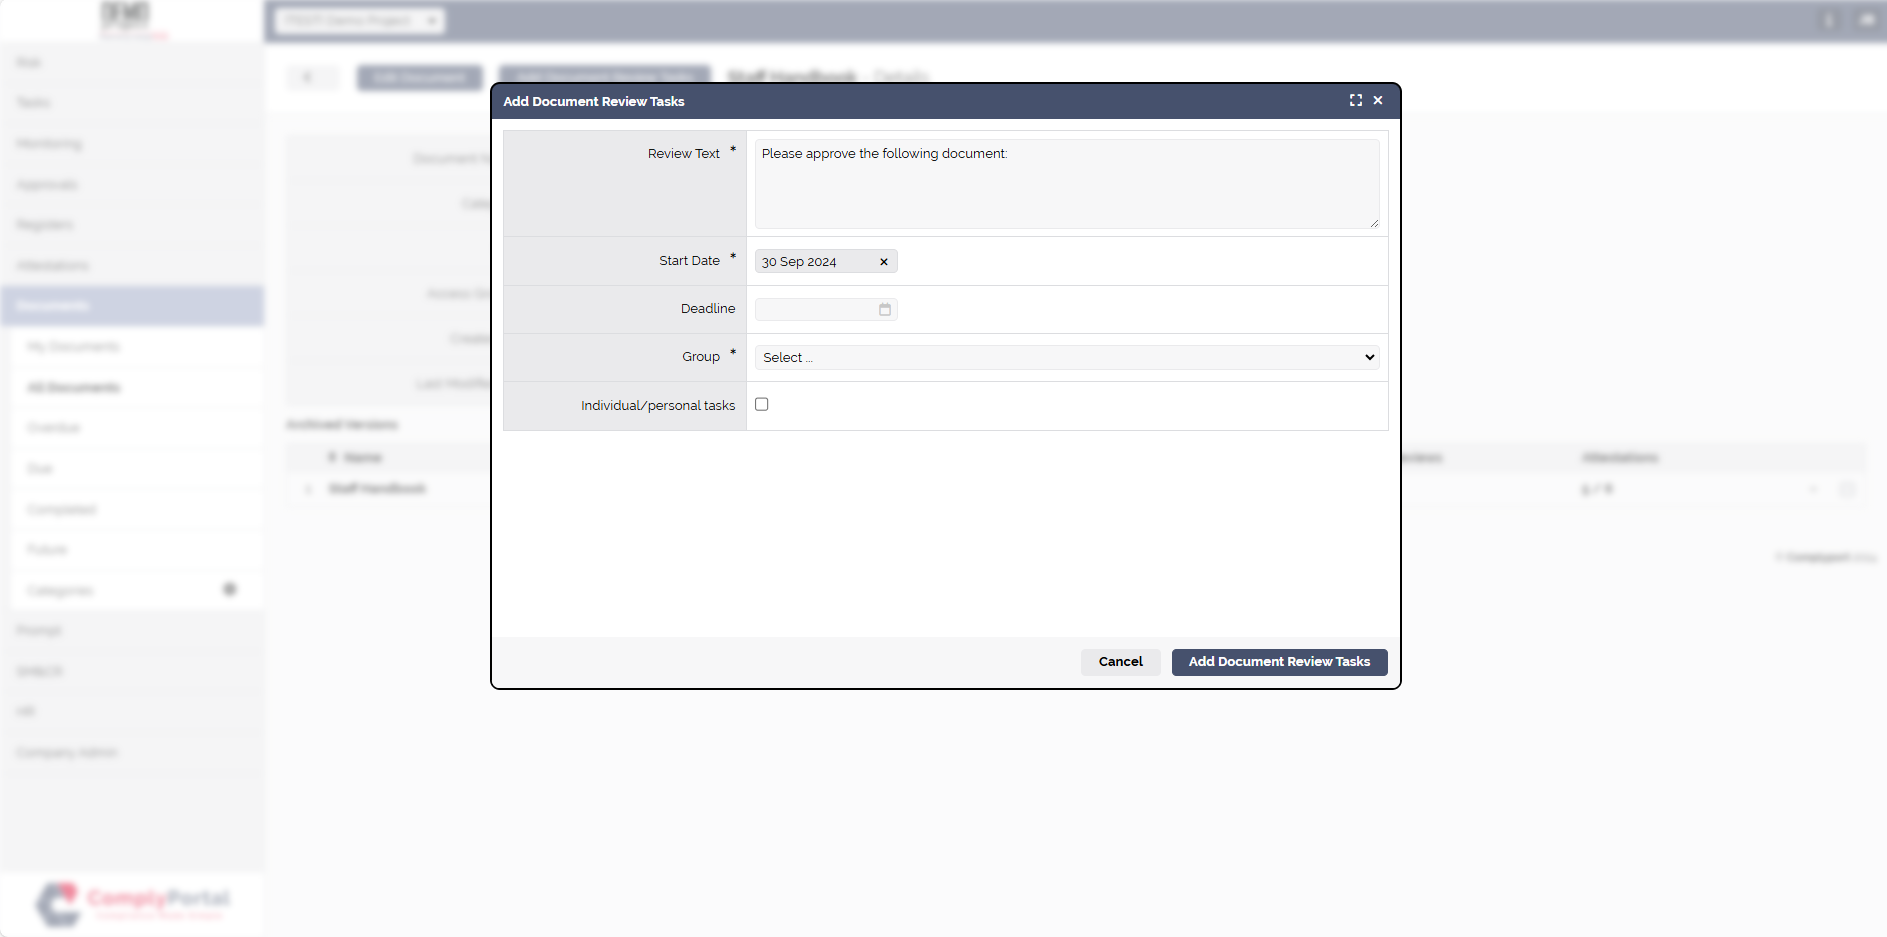Open My Documents in sidebar
This screenshot has height=937, width=1887.
[73, 346]
